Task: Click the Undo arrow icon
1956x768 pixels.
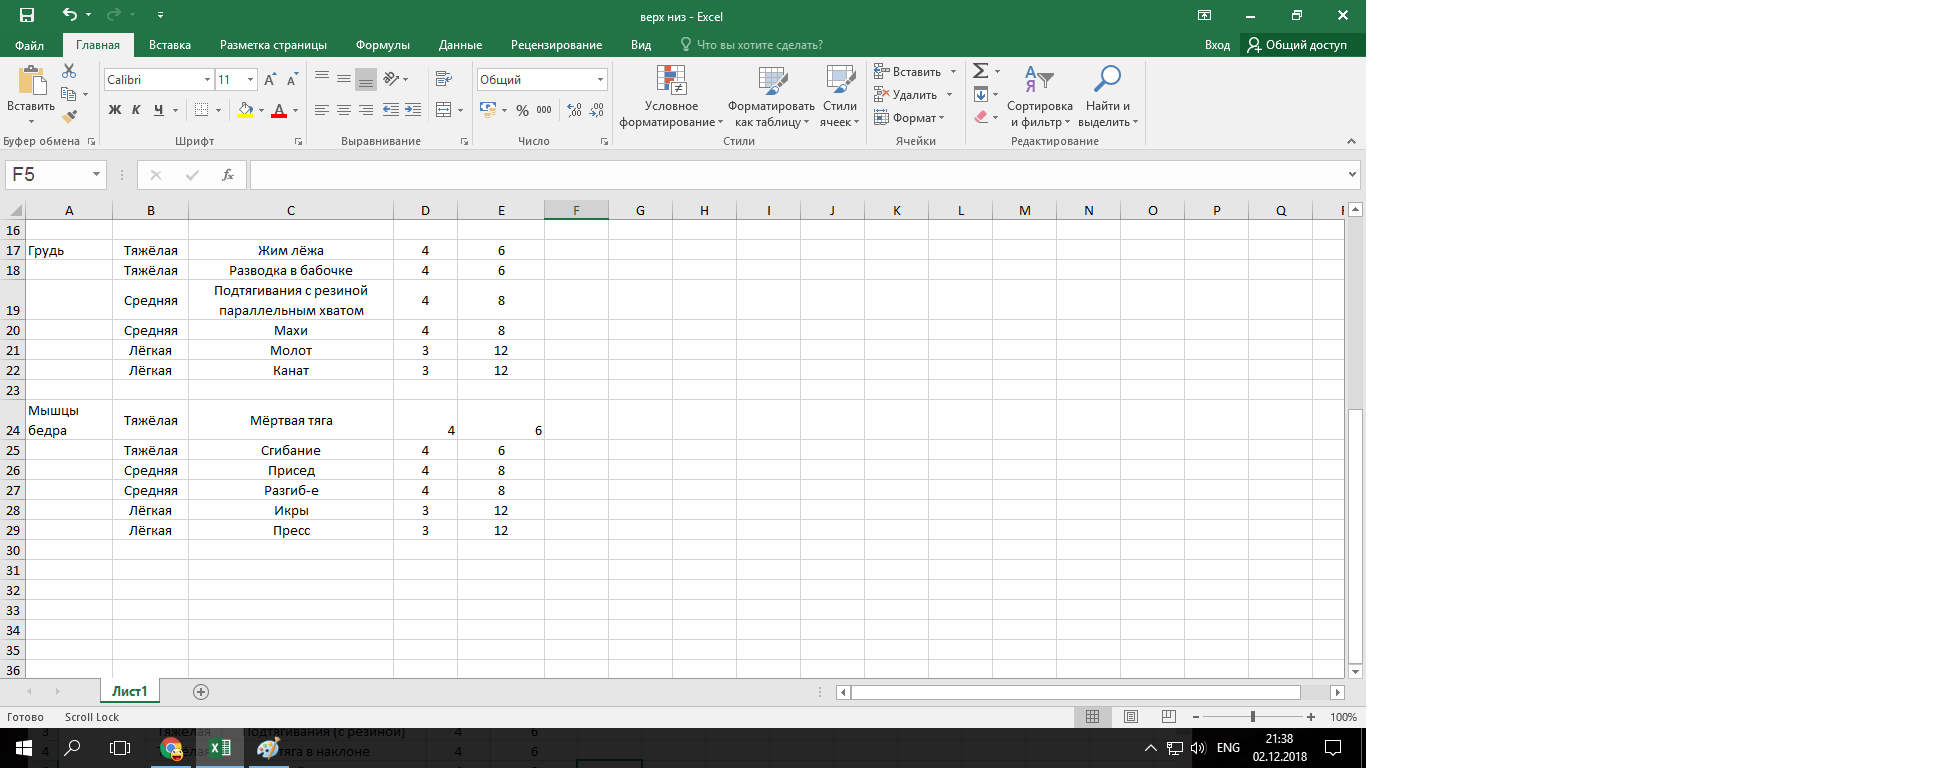Action: 69,15
